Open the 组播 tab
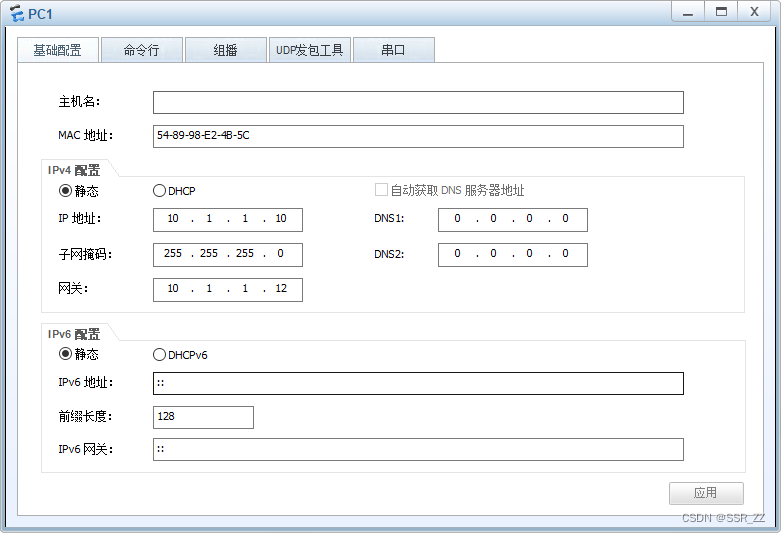Viewport: 781px width, 533px height. tap(226, 50)
